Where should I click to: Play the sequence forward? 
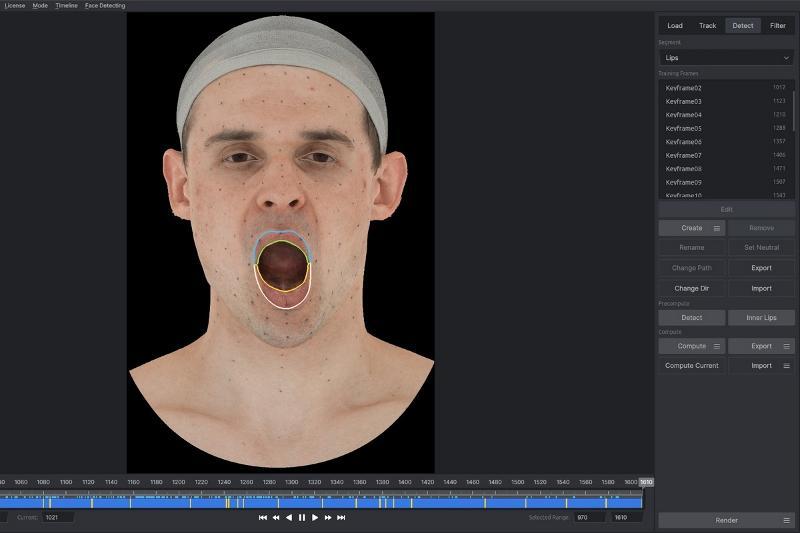(x=315, y=518)
